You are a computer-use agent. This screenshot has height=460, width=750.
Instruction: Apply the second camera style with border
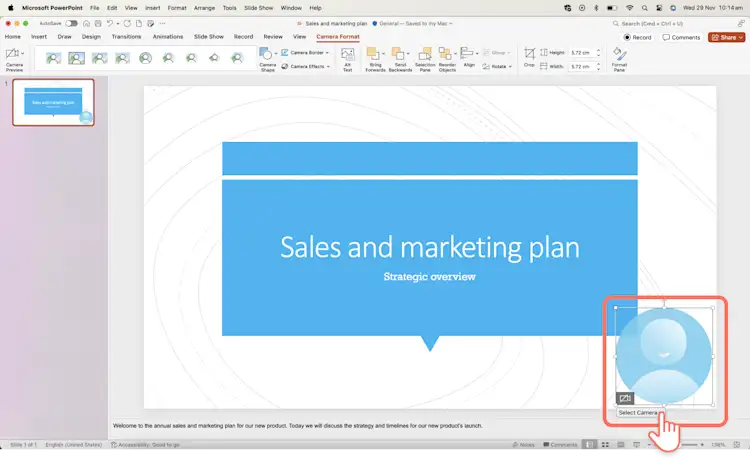click(x=76, y=58)
